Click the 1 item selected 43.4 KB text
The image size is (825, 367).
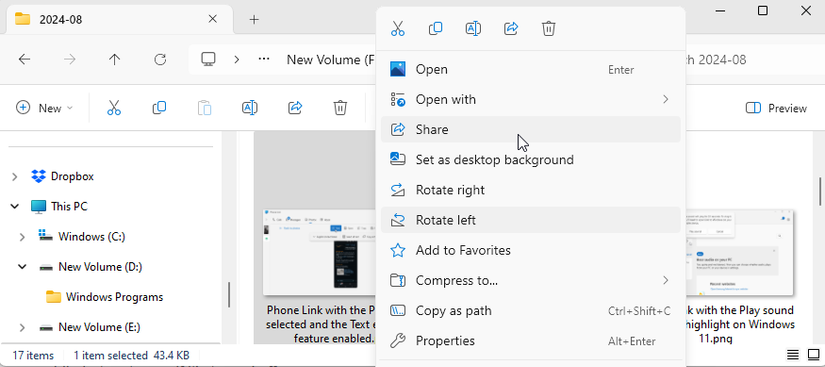(132, 355)
